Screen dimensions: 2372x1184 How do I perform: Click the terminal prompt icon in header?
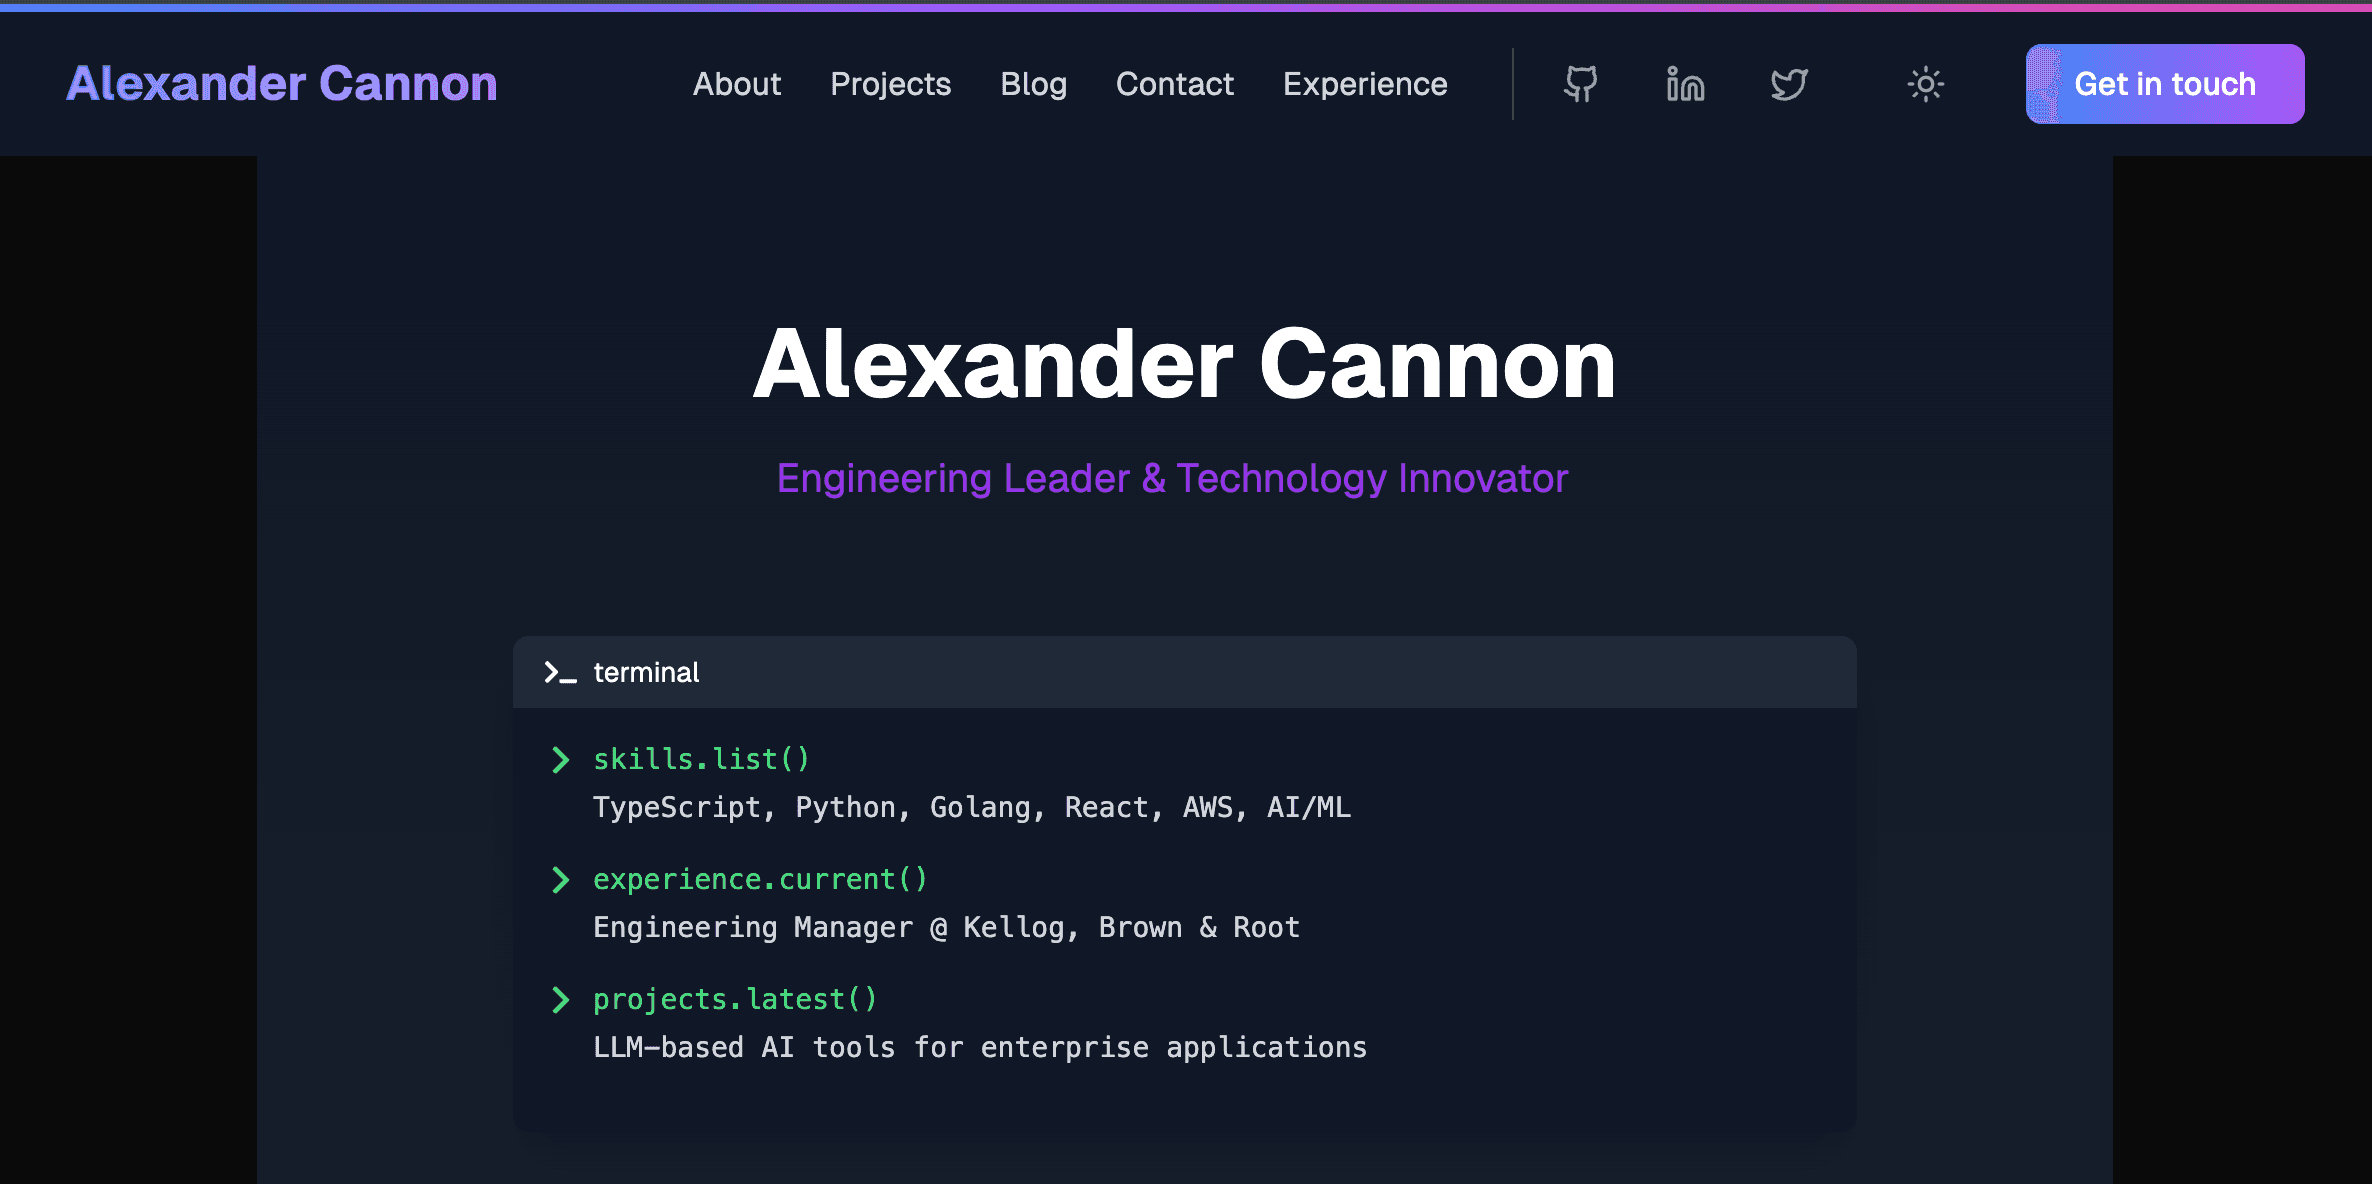[560, 672]
